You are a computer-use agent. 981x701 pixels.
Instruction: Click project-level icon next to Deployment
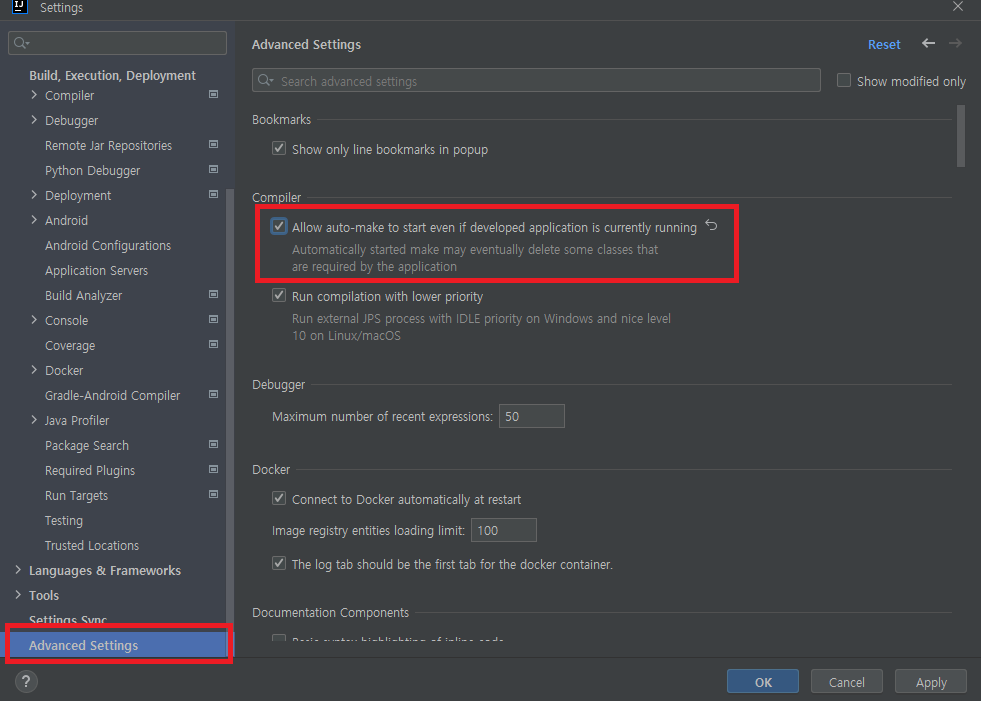(x=213, y=195)
